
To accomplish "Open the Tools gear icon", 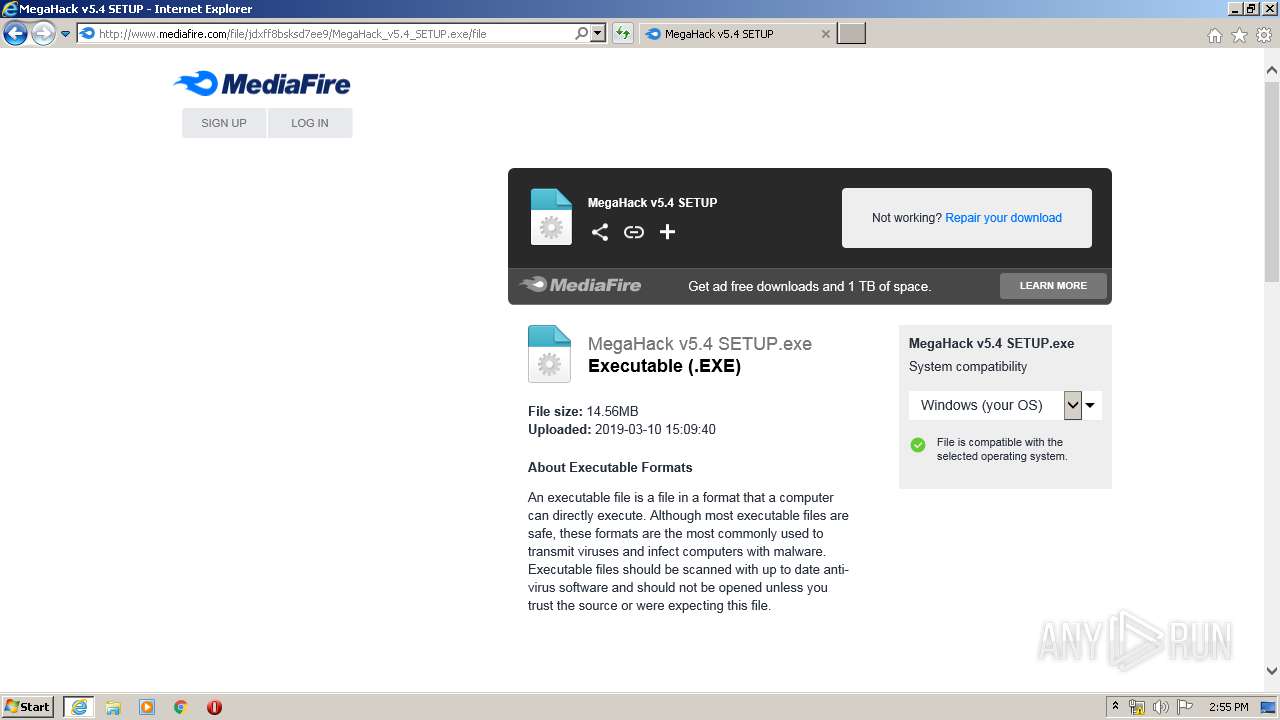I will 1265,35.
